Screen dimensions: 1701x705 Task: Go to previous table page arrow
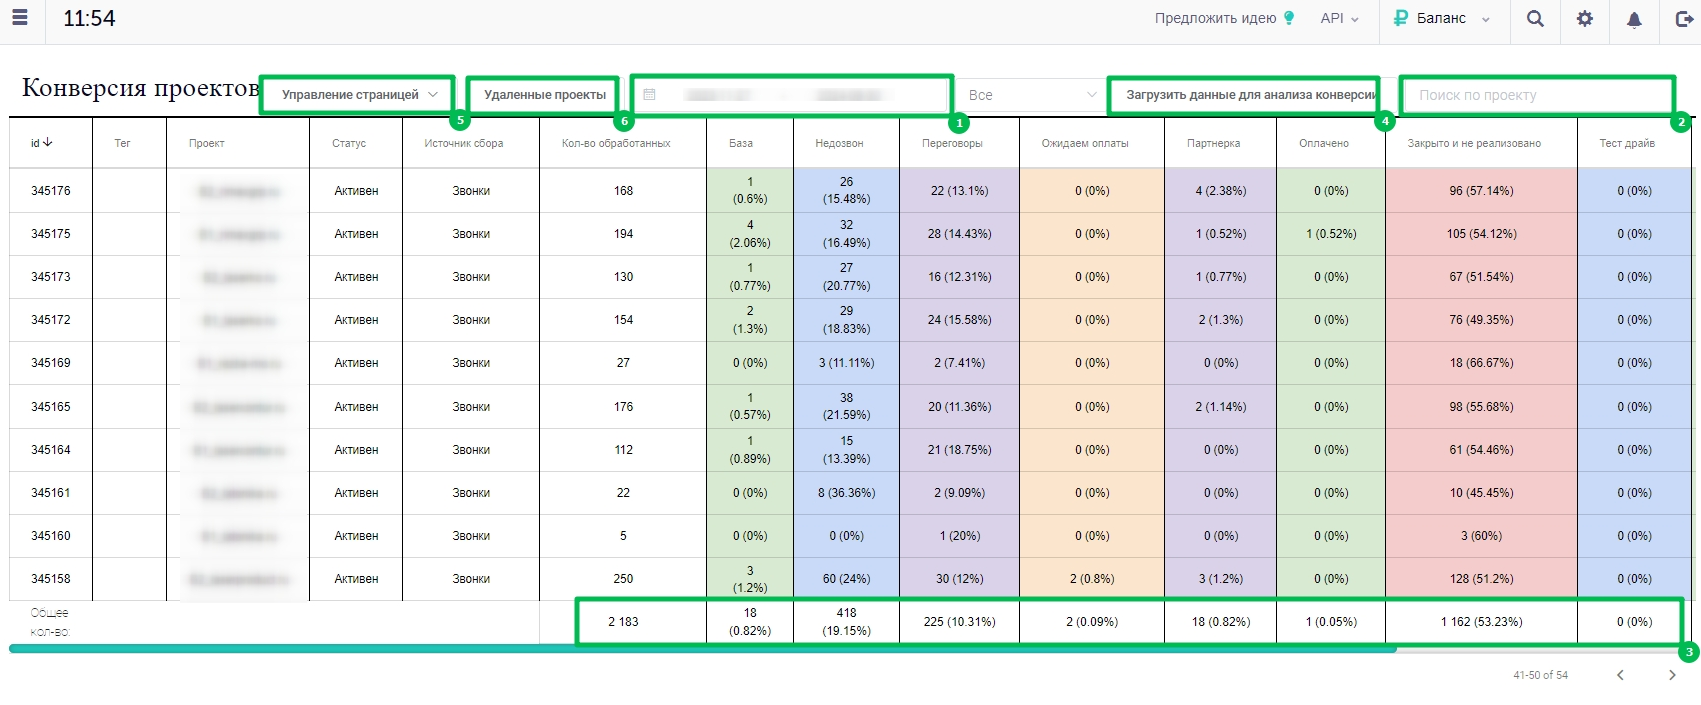1620,675
